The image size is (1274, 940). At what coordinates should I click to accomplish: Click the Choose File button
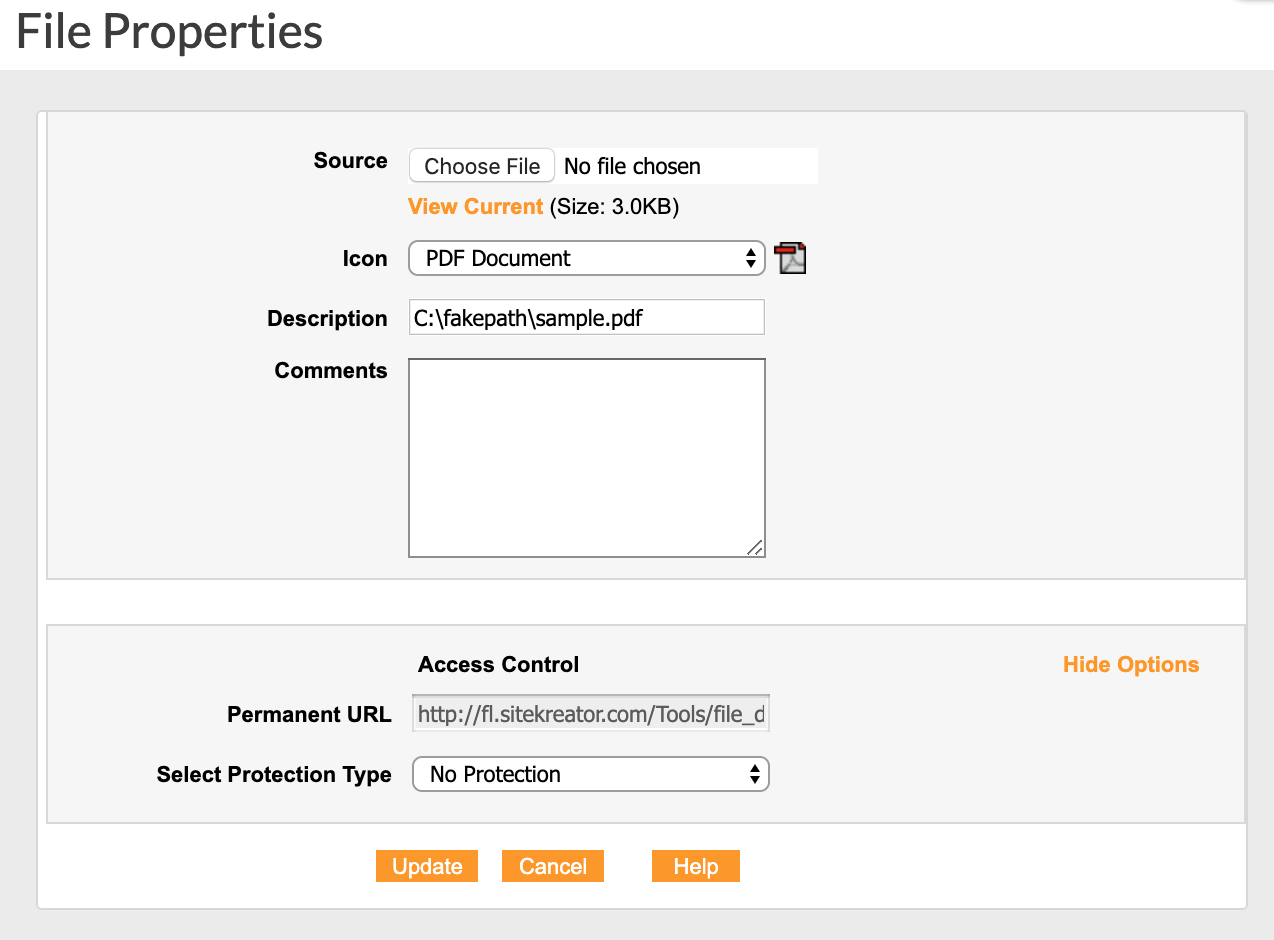[x=482, y=166]
